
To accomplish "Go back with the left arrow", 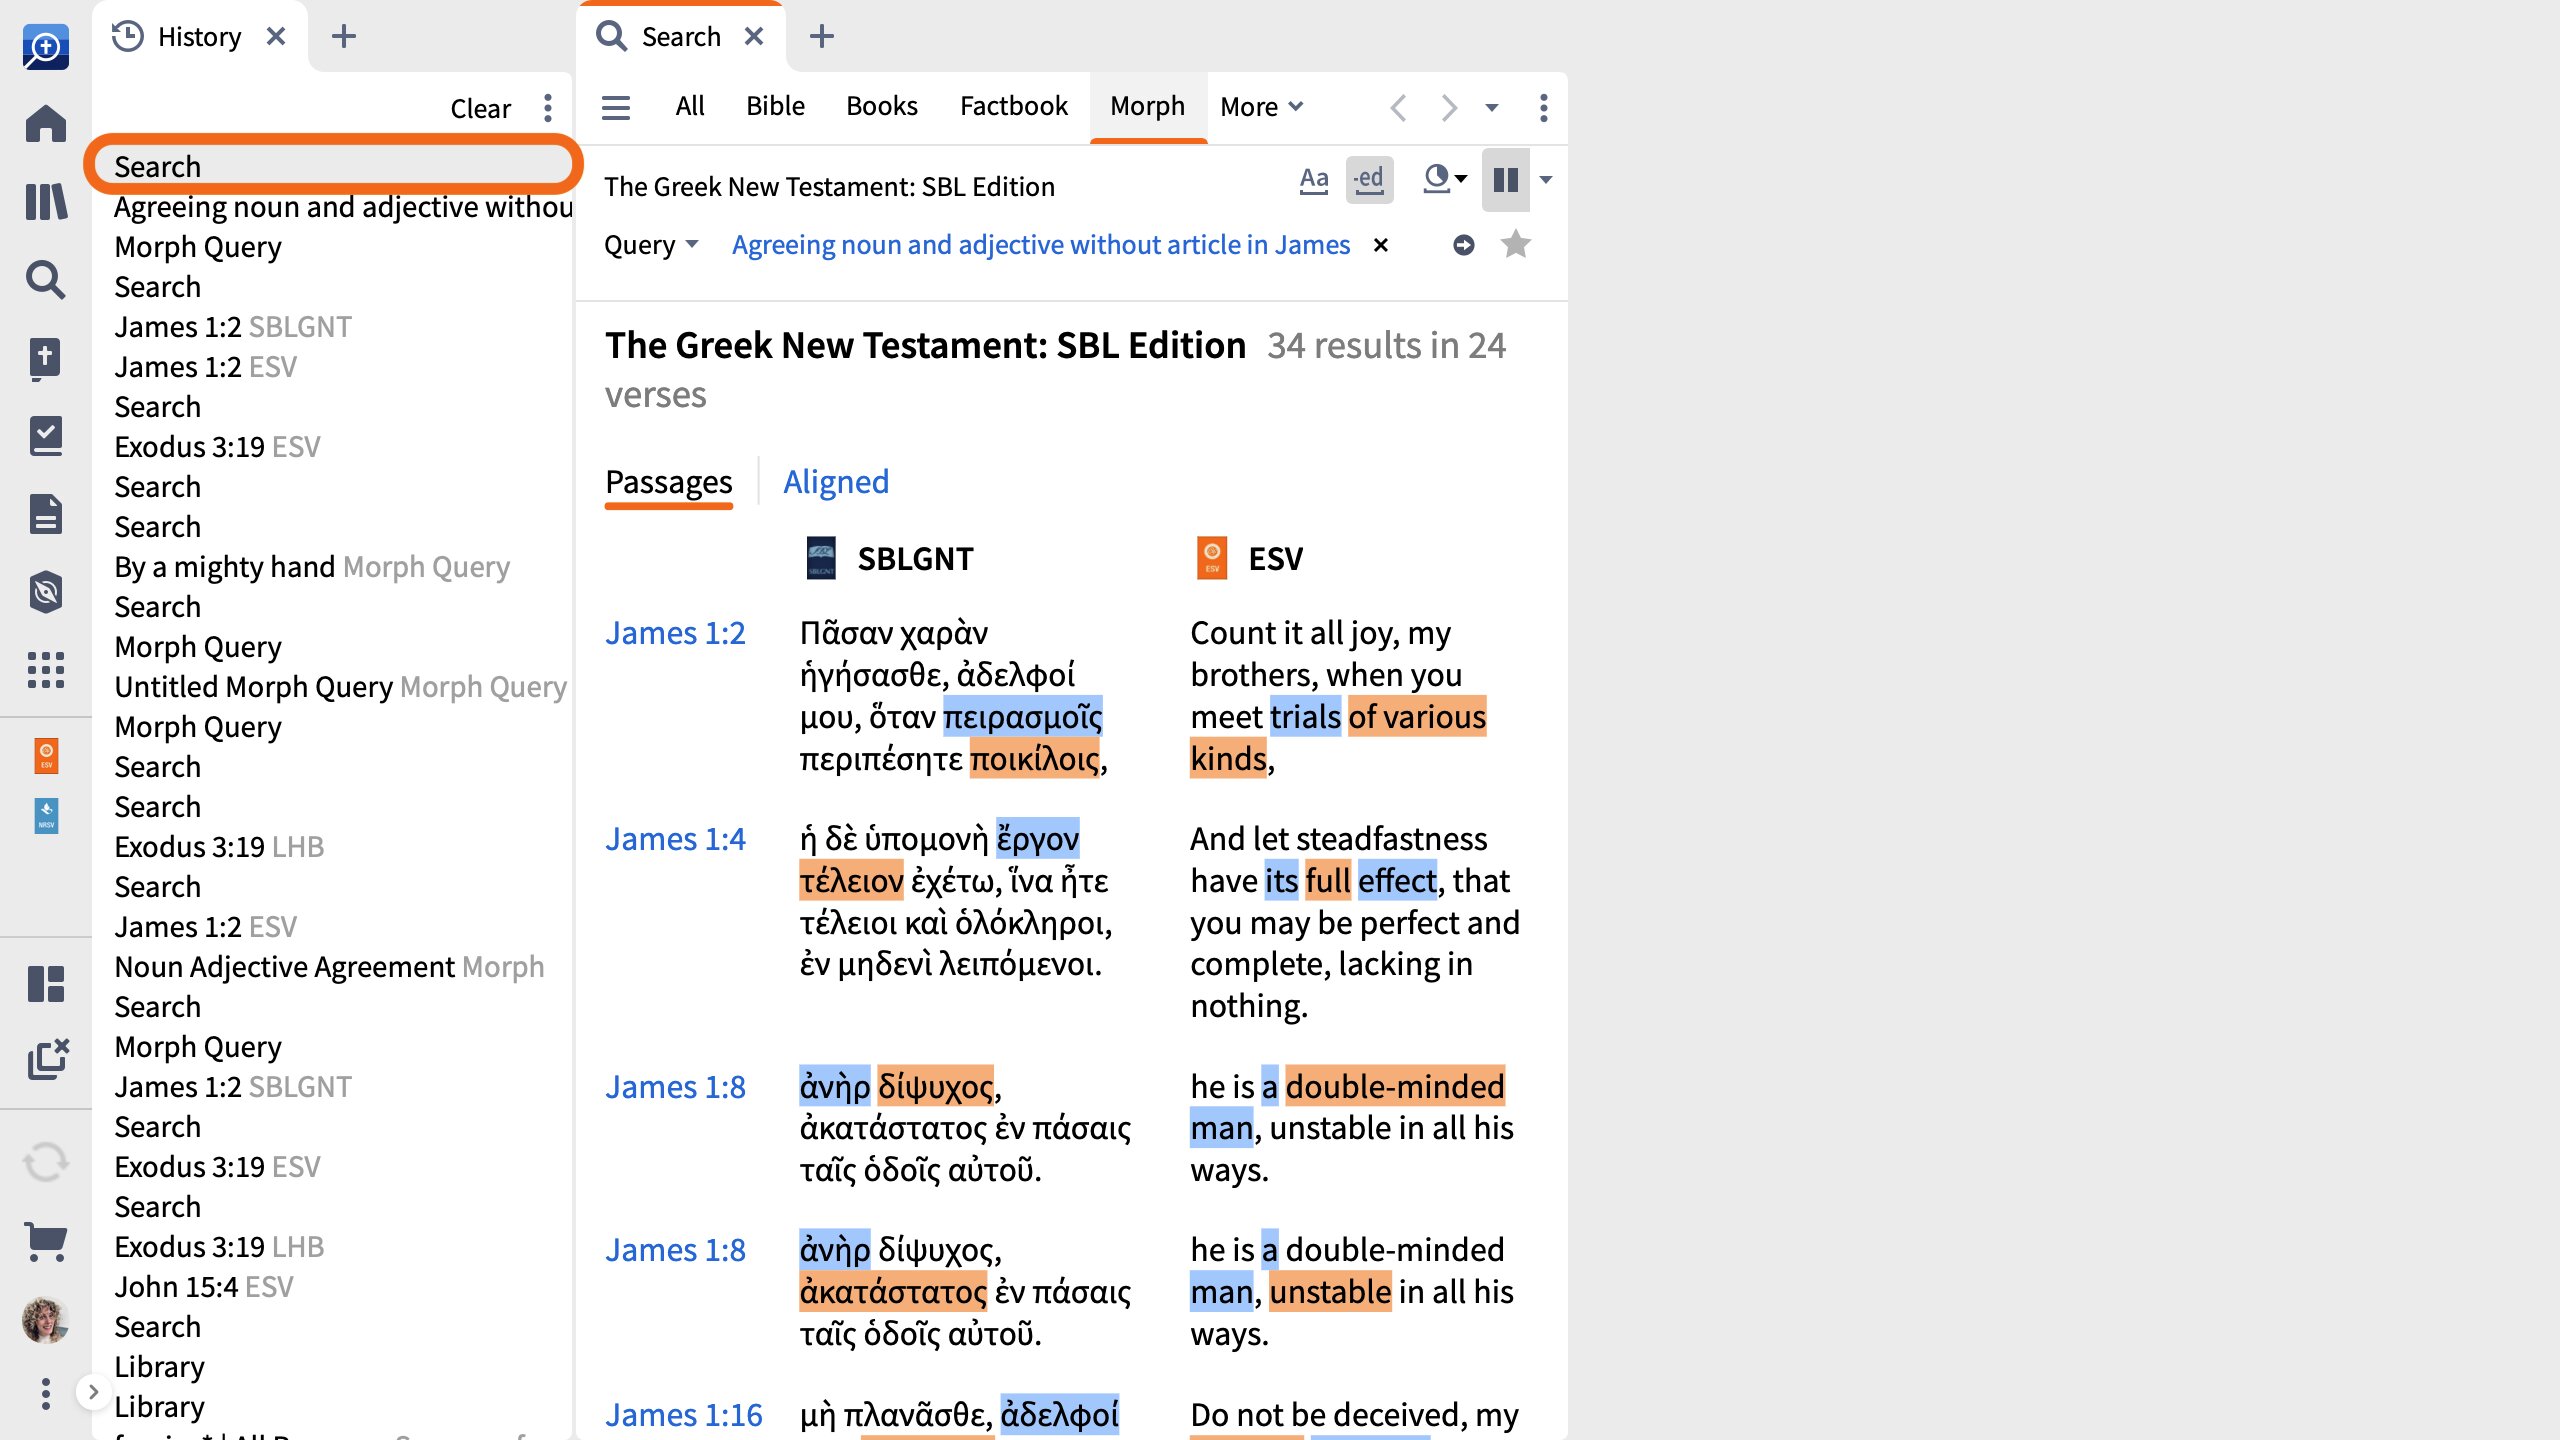I will 1399,107.
